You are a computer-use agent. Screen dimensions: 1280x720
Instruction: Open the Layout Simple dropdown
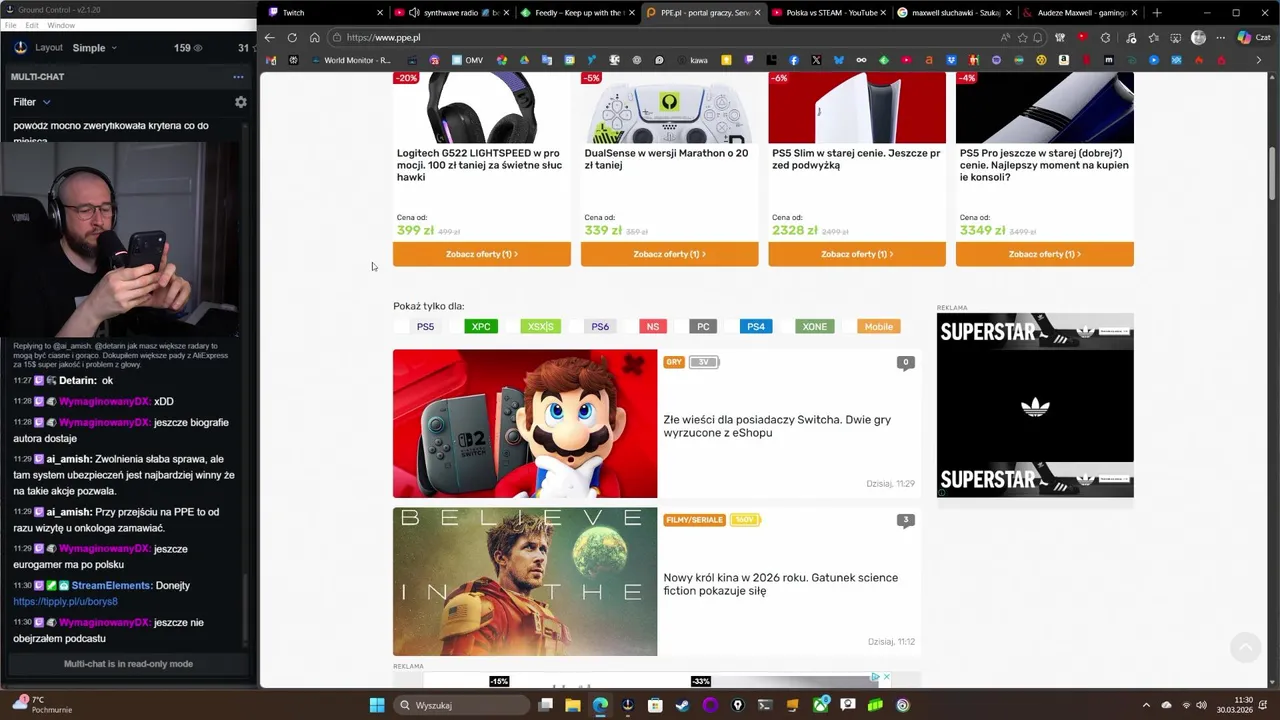[x=94, y=48]
